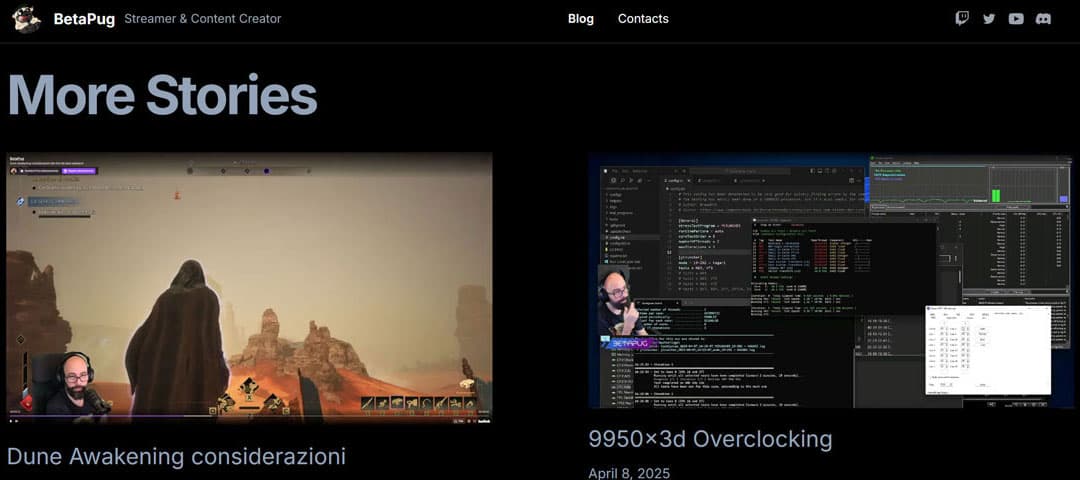Viewport: 1080px width, 480px height.
Task: Click the BetaPug site title
Action: pos(84,19)
